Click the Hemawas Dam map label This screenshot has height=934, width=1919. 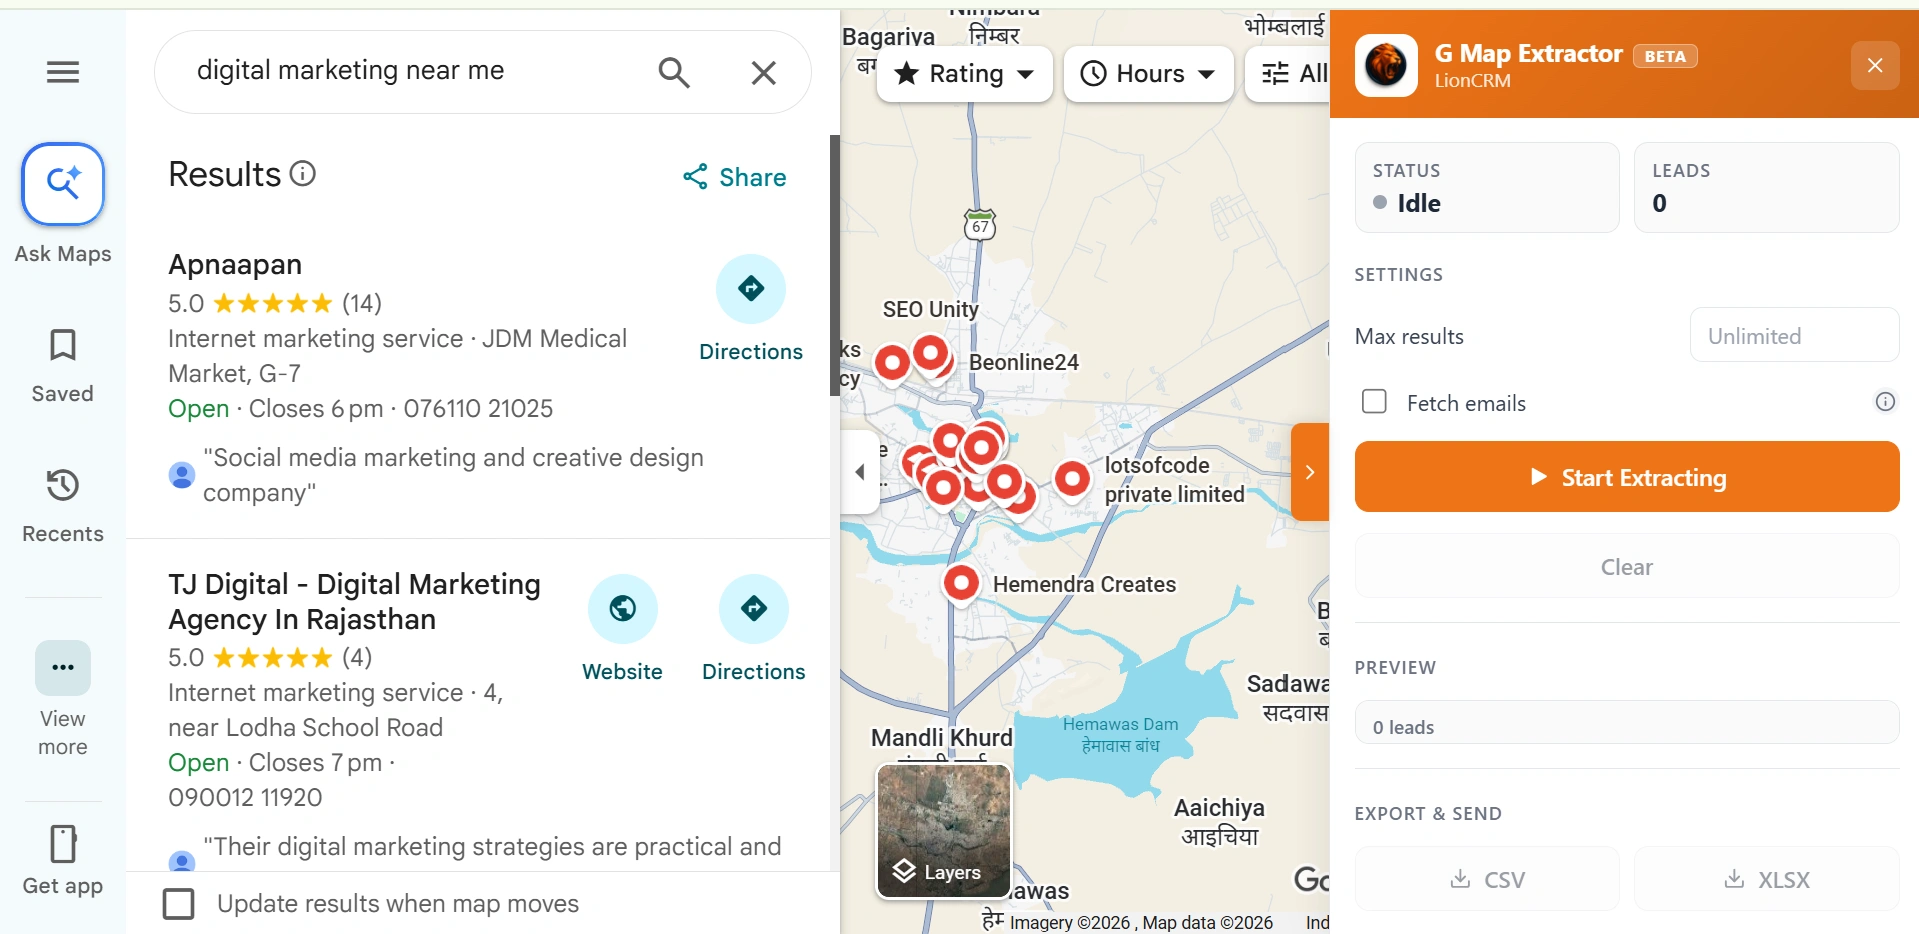(x=1120, y=734)
